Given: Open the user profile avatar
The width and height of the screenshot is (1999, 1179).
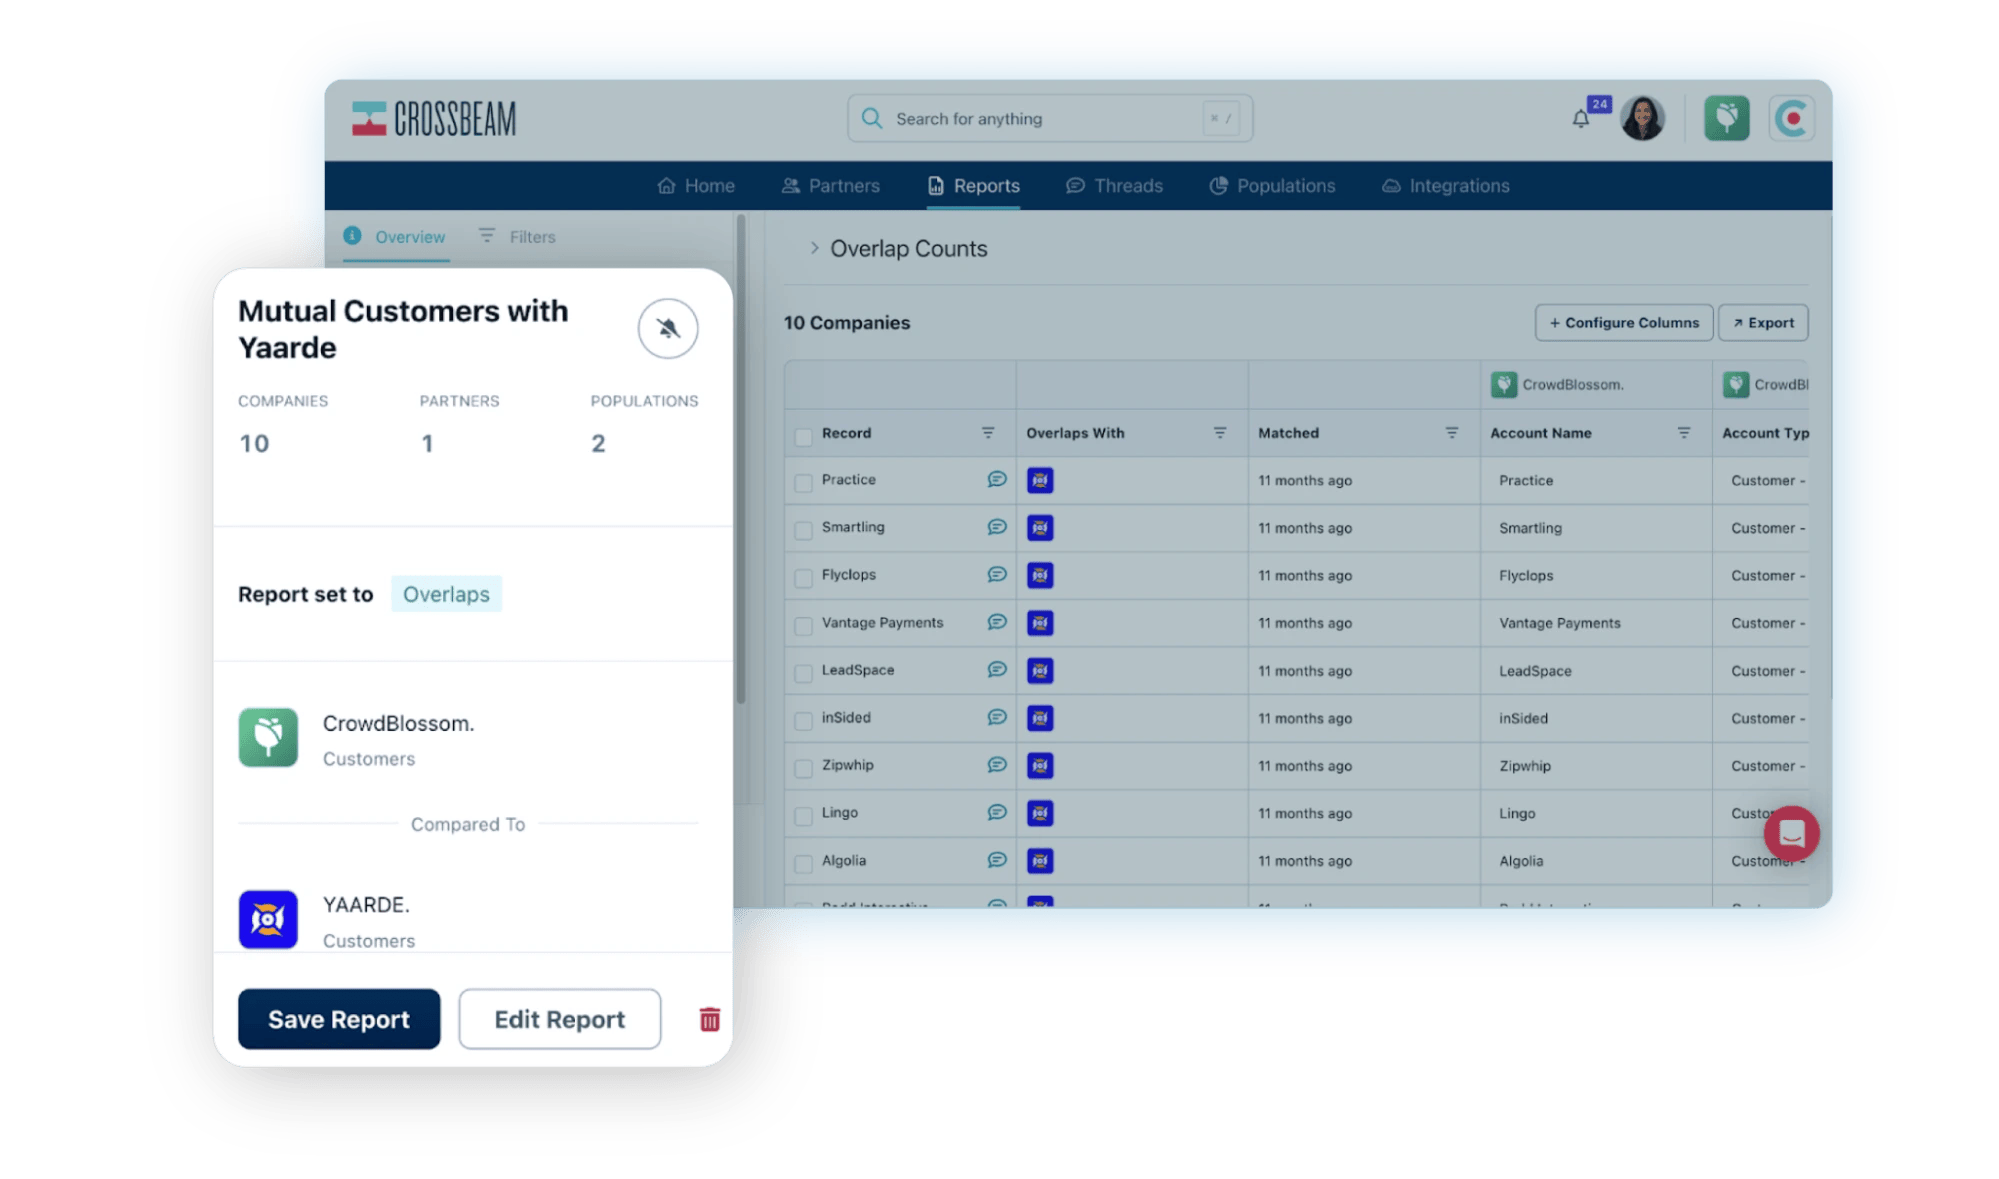Looking at the screenshot, I should [1643, 118].
